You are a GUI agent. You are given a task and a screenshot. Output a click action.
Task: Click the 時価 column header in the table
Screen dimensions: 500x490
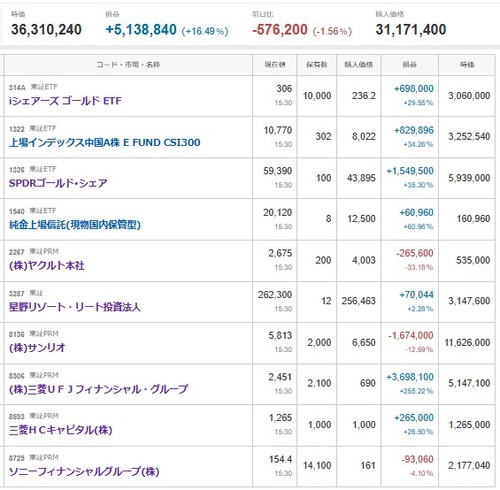click(467, 65)
